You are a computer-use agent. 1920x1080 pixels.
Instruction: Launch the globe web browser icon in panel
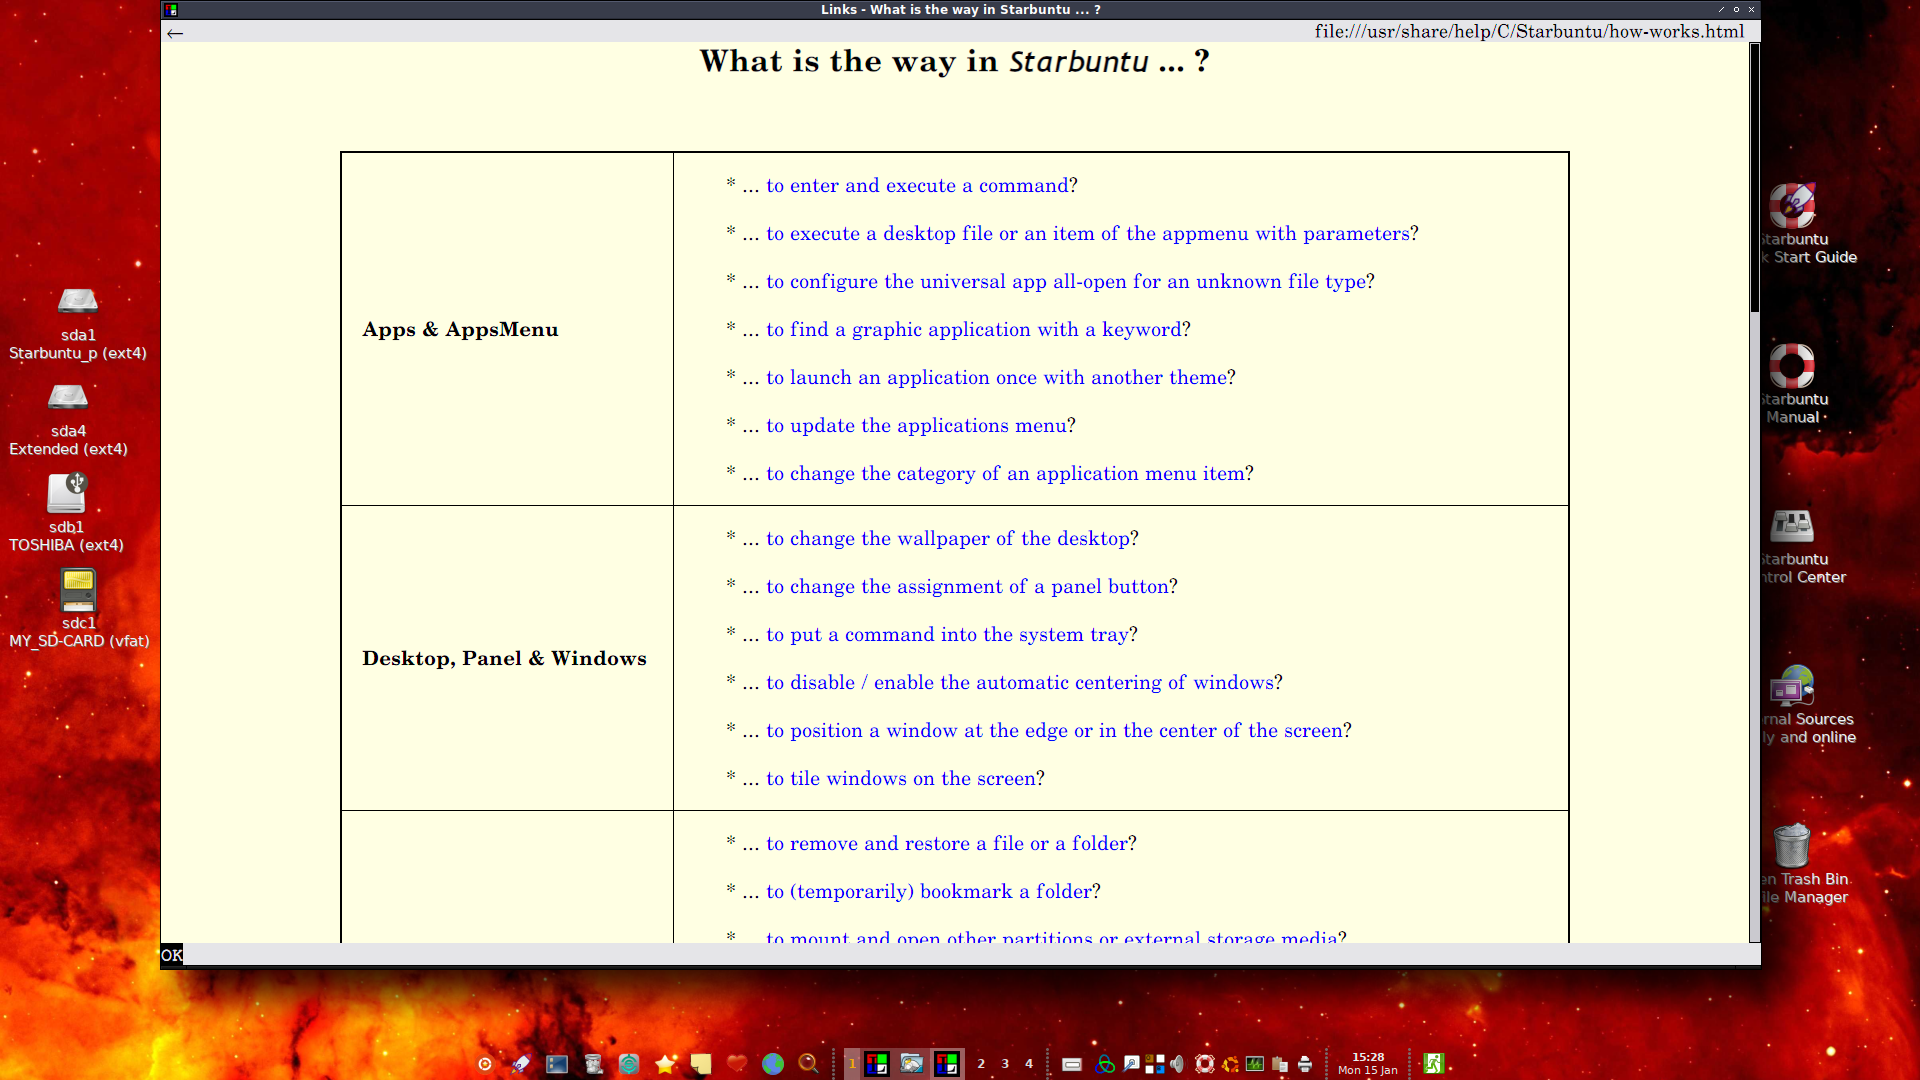pyautogui.click(x=773, y=1064)
